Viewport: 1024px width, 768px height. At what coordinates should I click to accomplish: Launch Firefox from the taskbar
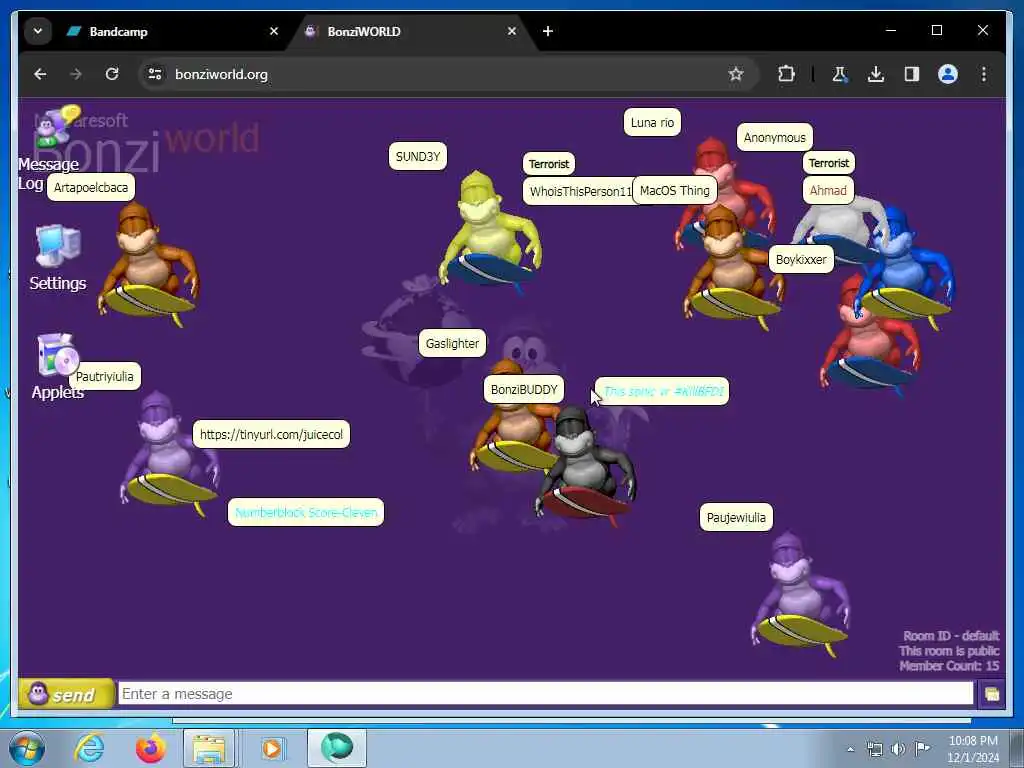pyautogui.click(x=150, y=748)
